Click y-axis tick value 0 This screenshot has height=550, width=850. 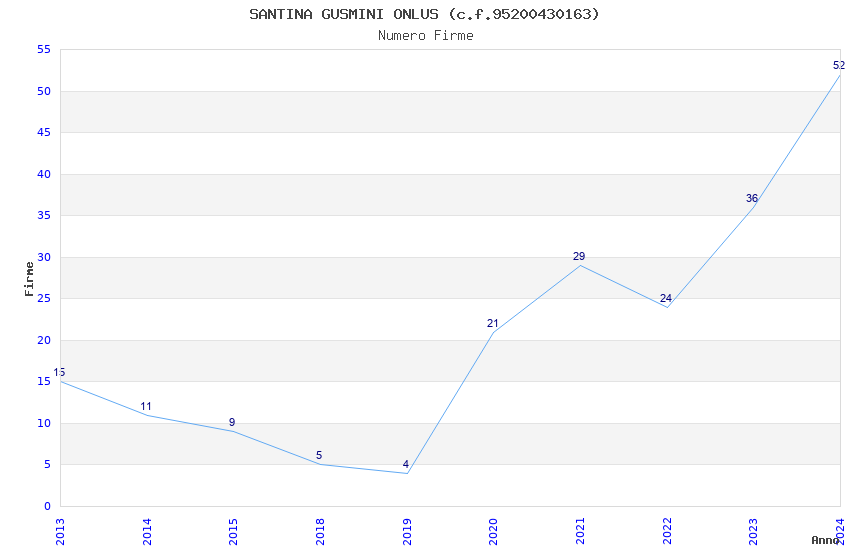(x=48, y=506)
